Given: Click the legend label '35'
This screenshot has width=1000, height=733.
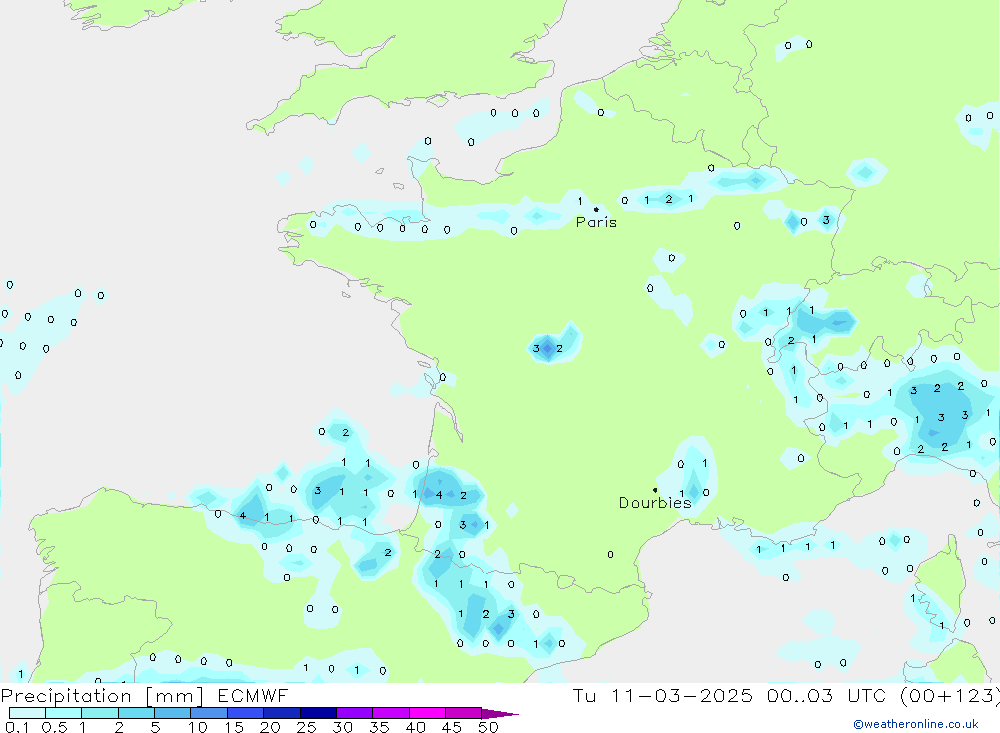Looking at the screenshot, I should [379, 727].
